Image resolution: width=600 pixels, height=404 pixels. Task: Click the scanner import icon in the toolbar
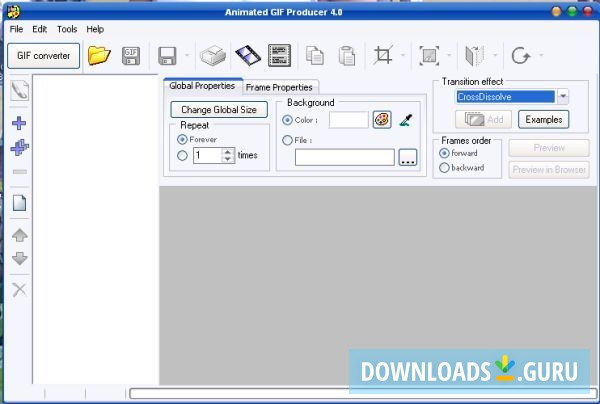click(x=213, y=56)
